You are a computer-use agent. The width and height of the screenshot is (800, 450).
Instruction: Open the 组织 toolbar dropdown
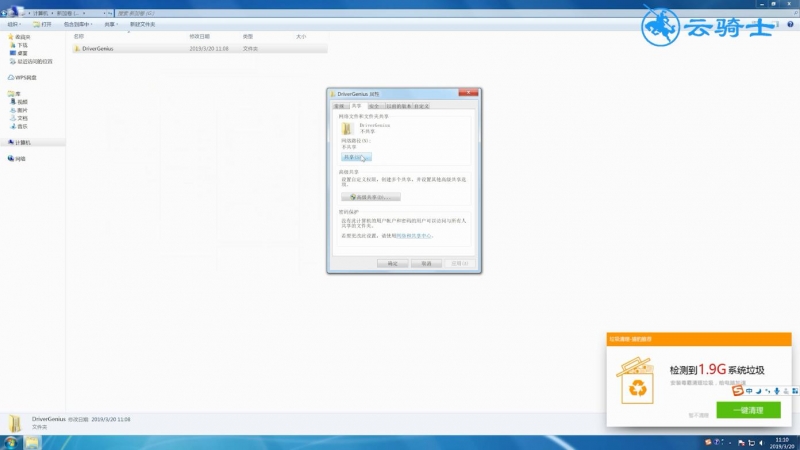click(x=14, y=24)
